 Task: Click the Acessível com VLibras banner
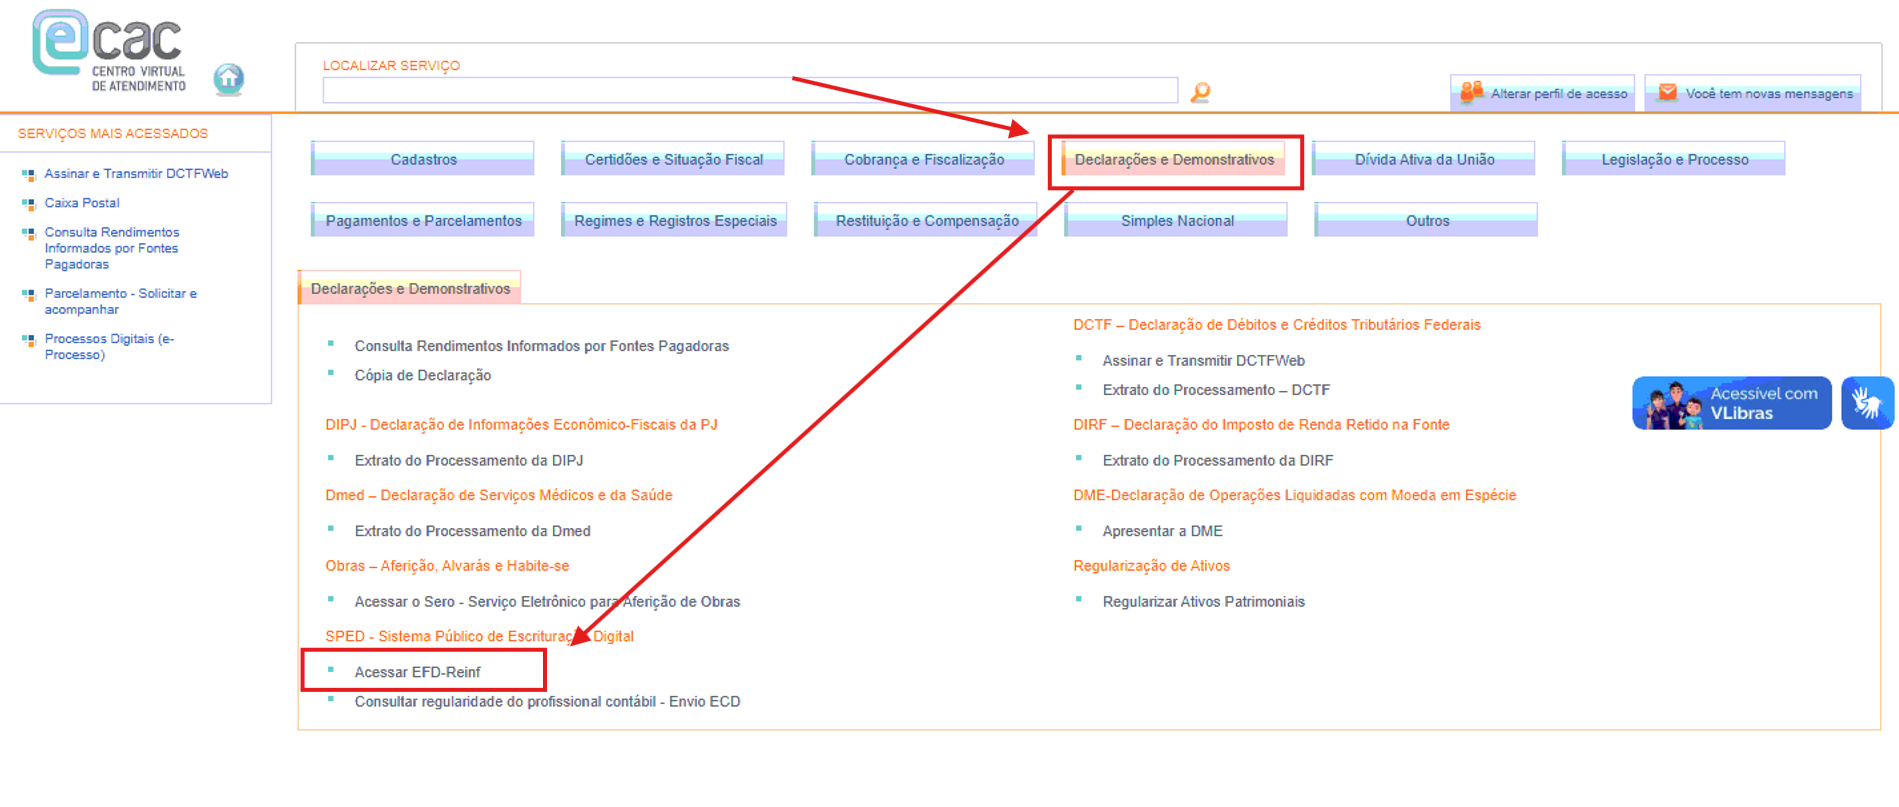point(1731,403)
